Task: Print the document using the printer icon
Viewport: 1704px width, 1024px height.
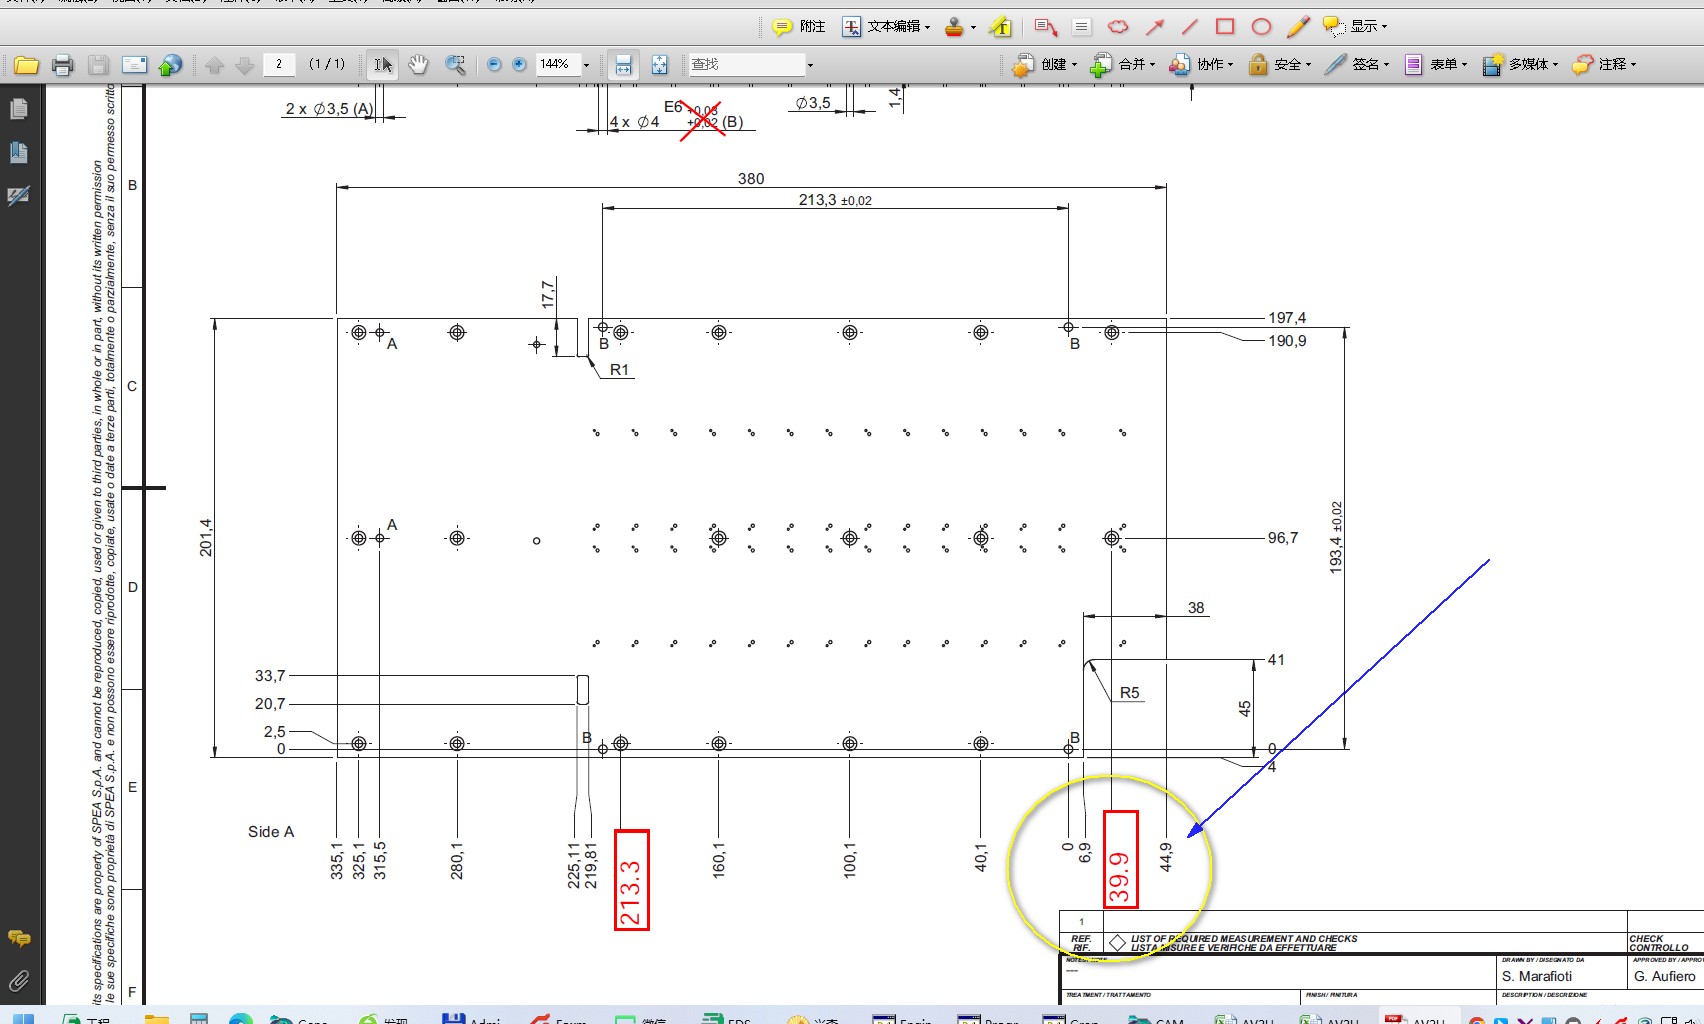Action: point(62,65)
